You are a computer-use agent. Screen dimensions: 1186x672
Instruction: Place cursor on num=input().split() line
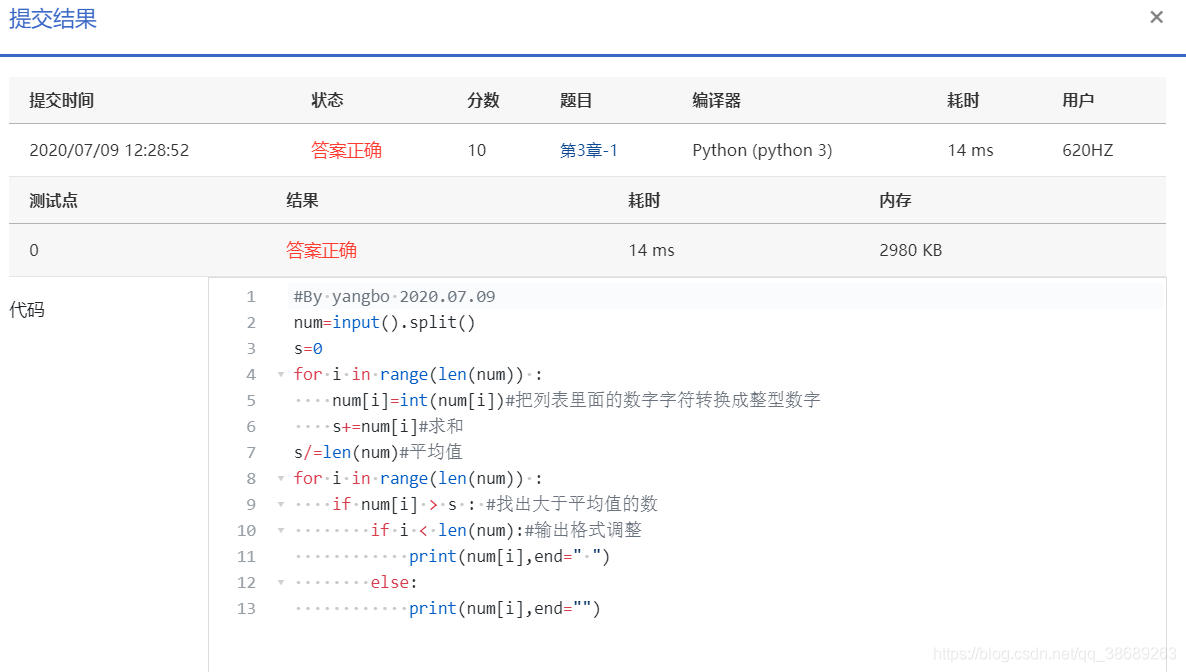coord(384,322)
